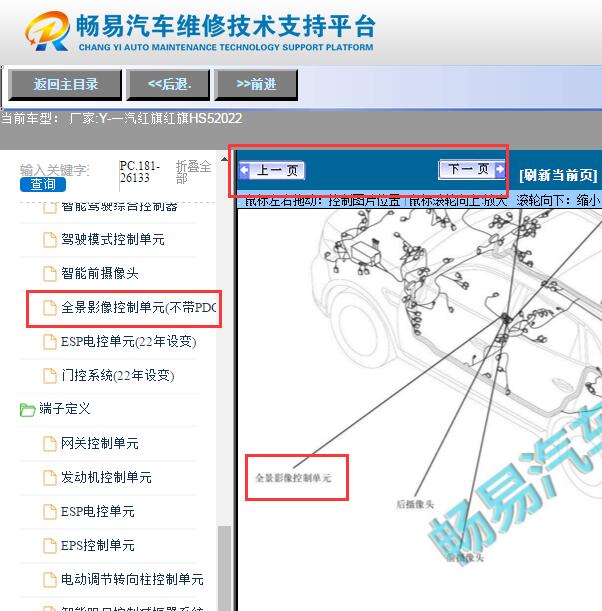Click sidebar scrollbar up arrow
The height and width of the screenshot is (611, 602).
[224, 159]
